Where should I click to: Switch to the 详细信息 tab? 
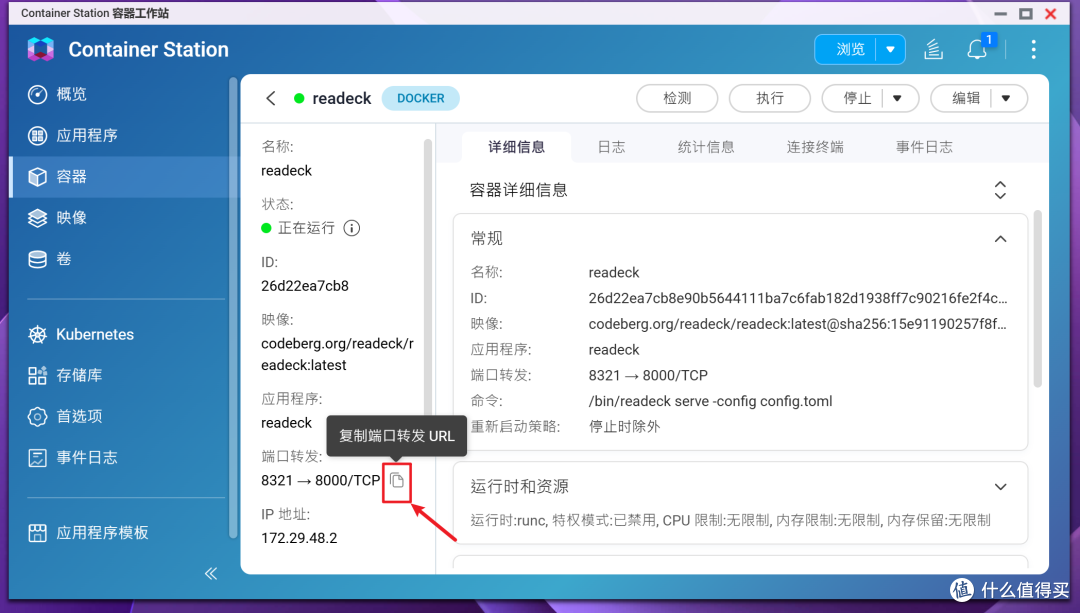(517, 147)
